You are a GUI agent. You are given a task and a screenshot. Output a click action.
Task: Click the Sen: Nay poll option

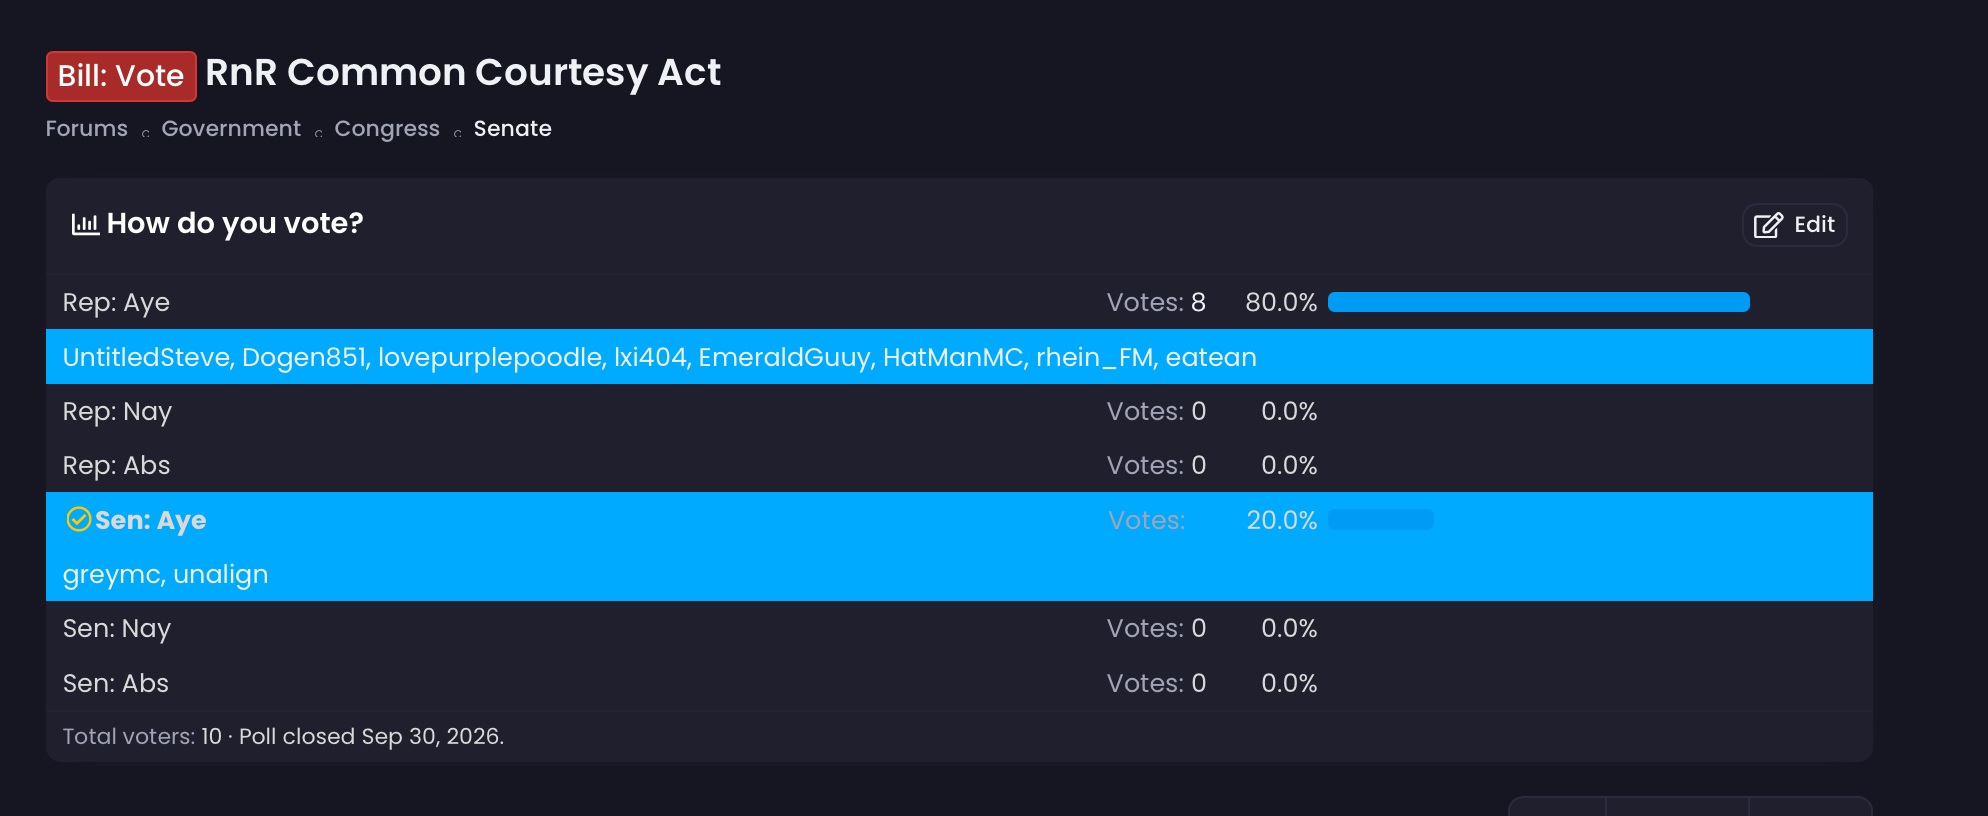[x=959, y=628]
